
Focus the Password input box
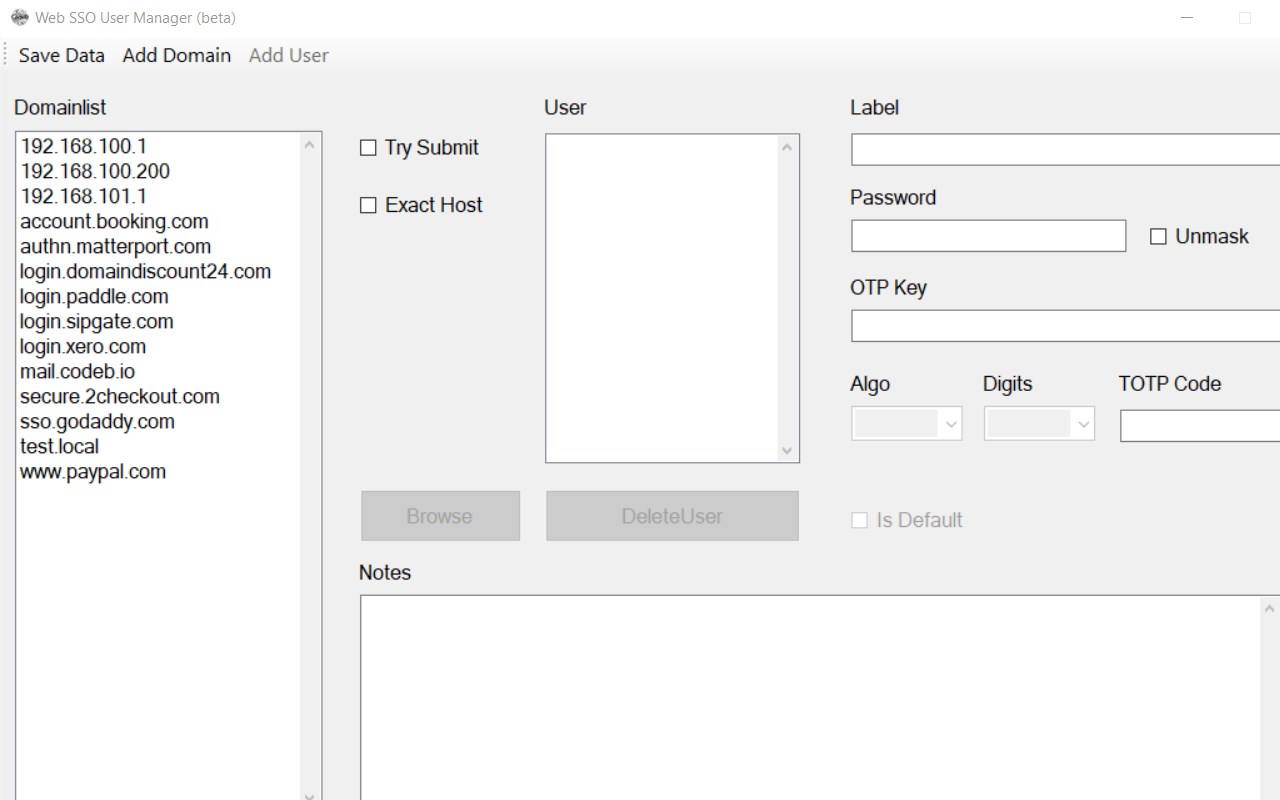988,236
